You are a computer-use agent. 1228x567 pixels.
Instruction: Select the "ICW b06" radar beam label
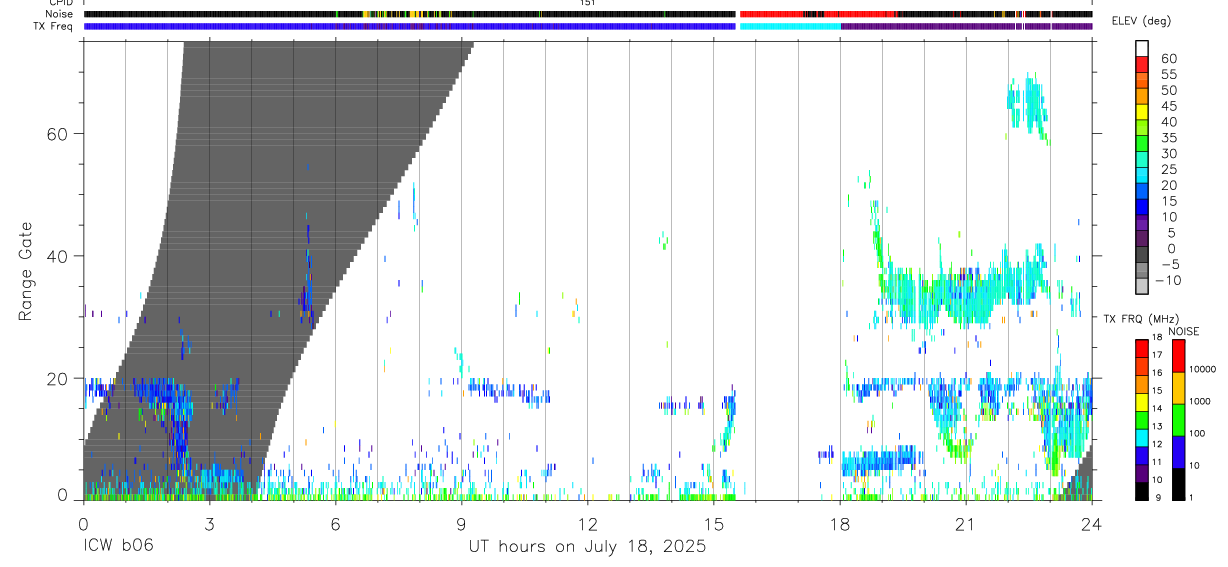(118, 546)
